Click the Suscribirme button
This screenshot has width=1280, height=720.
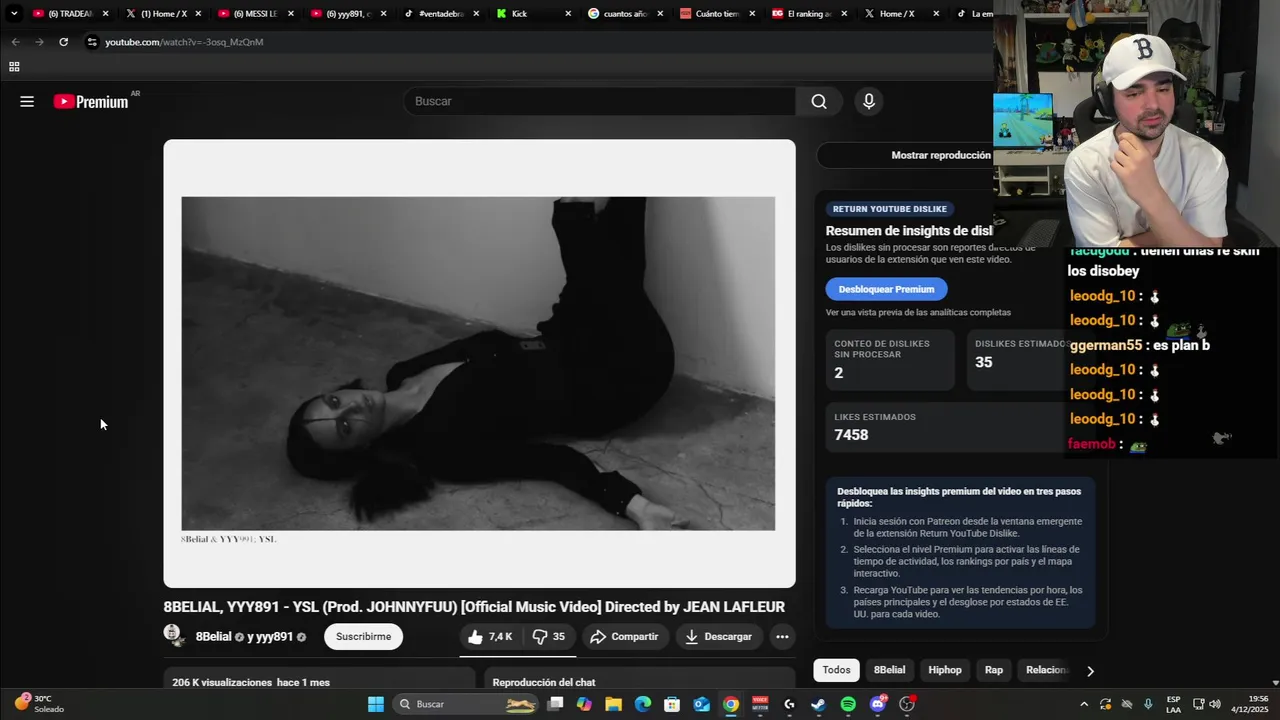(x=364, y=637)
